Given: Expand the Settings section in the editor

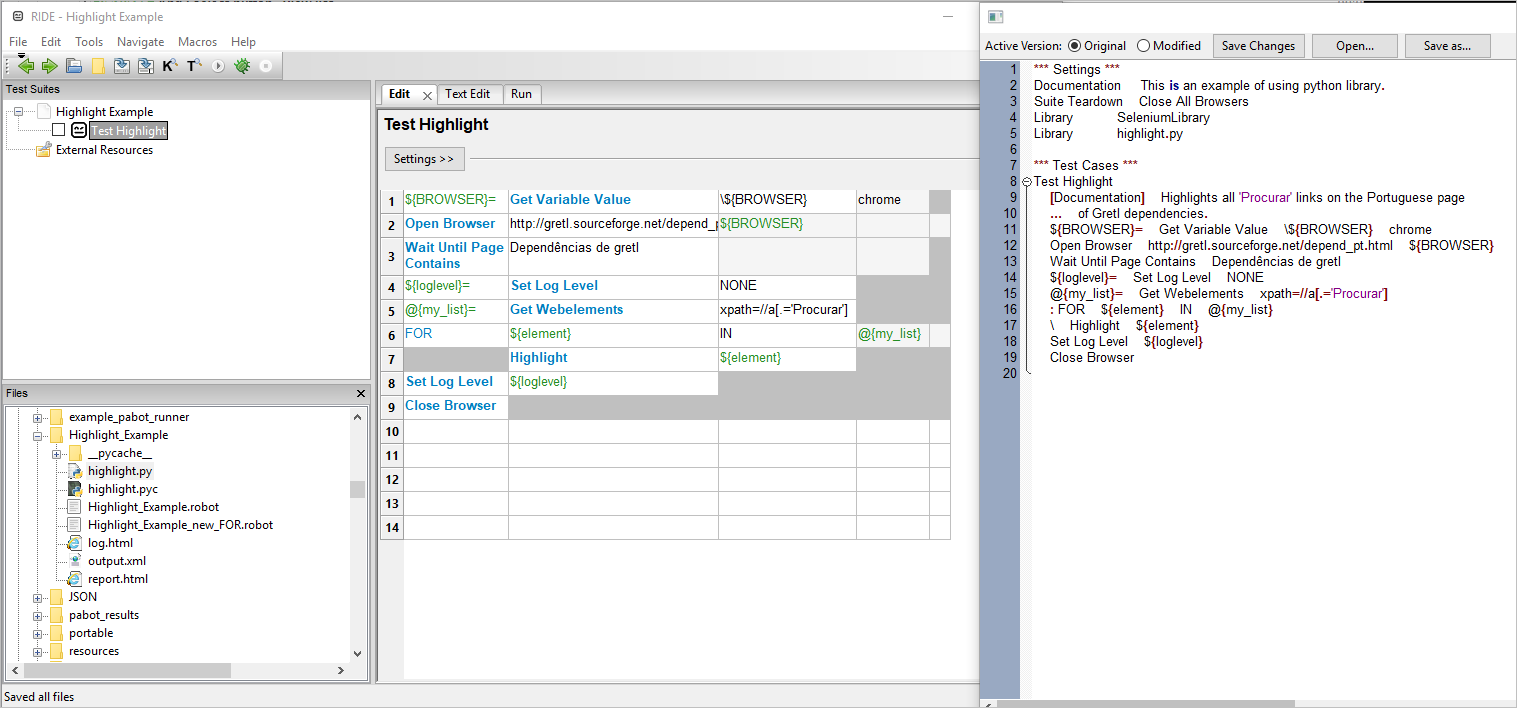Looking at the screenshot, I should pos(424,158).
